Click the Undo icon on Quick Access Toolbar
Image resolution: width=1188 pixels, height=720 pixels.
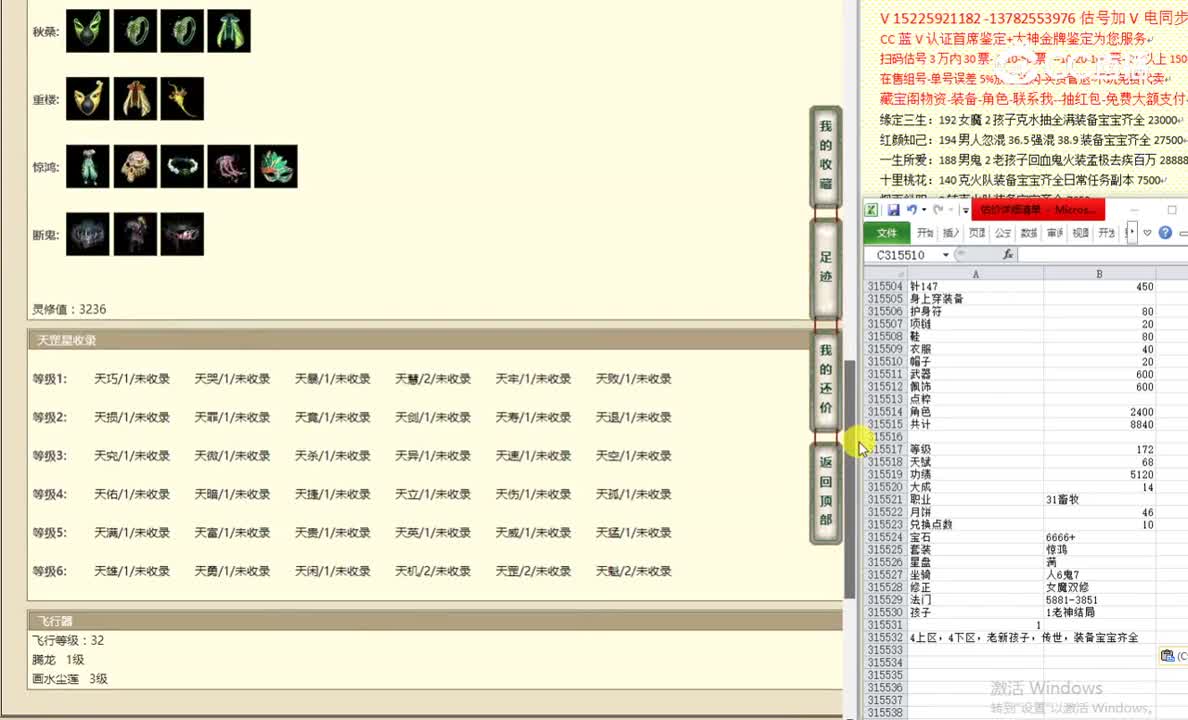912,209
